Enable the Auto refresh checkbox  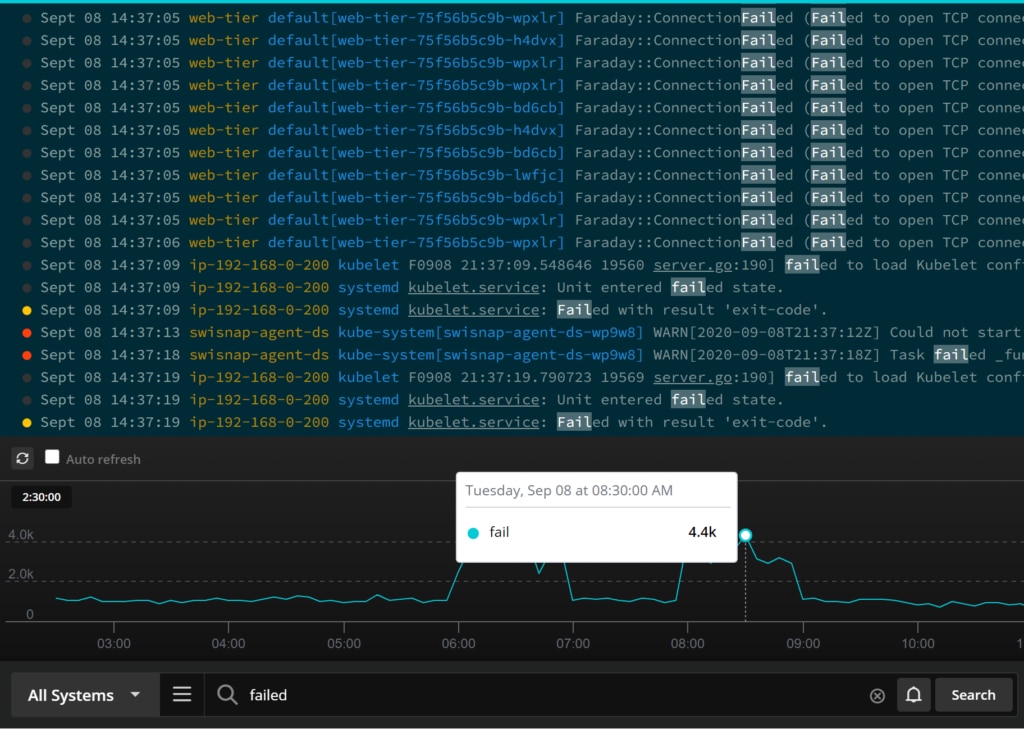point(52,457)
